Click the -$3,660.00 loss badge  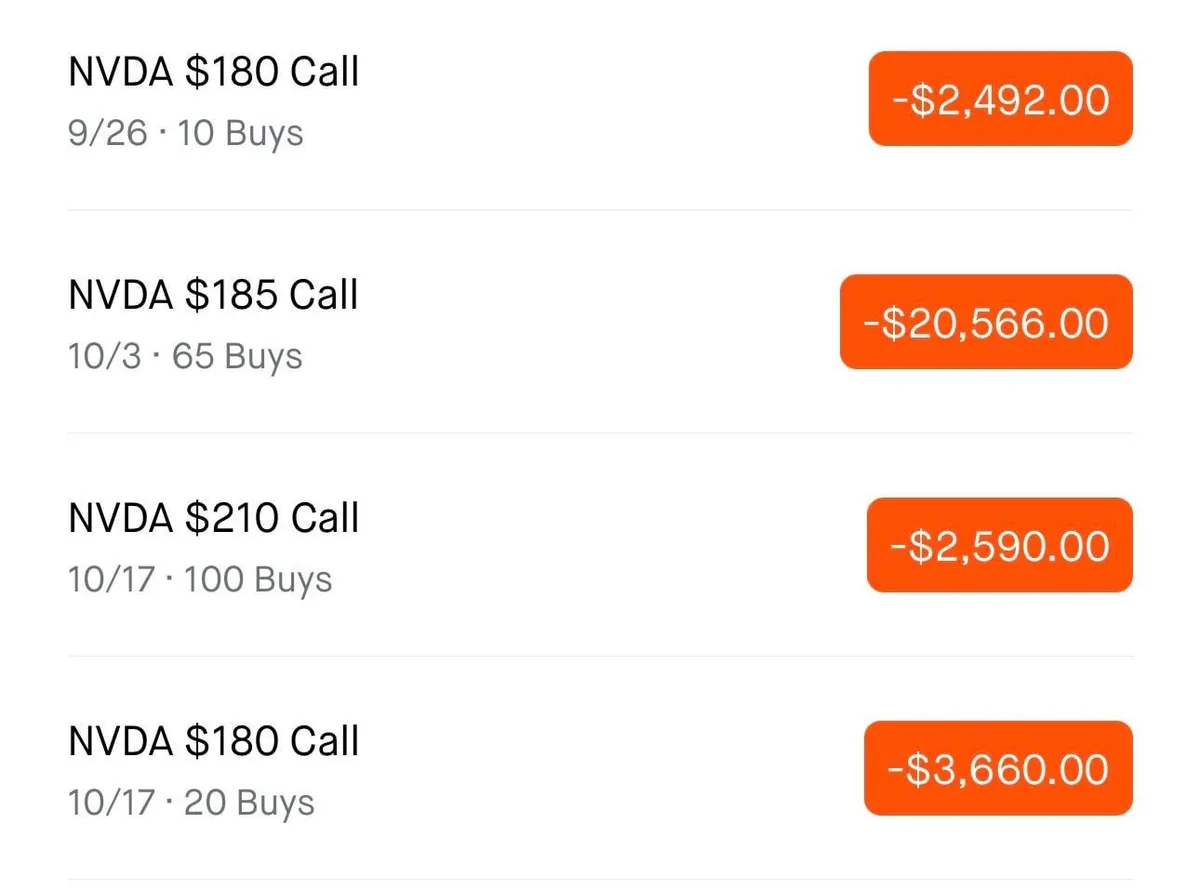click(997, 768)
